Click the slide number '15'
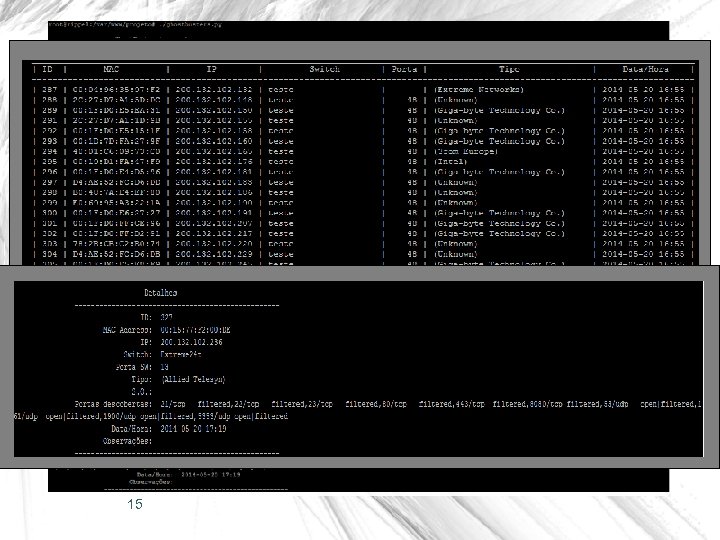Viewport: 720px width, 540px height. click(135, 504)
